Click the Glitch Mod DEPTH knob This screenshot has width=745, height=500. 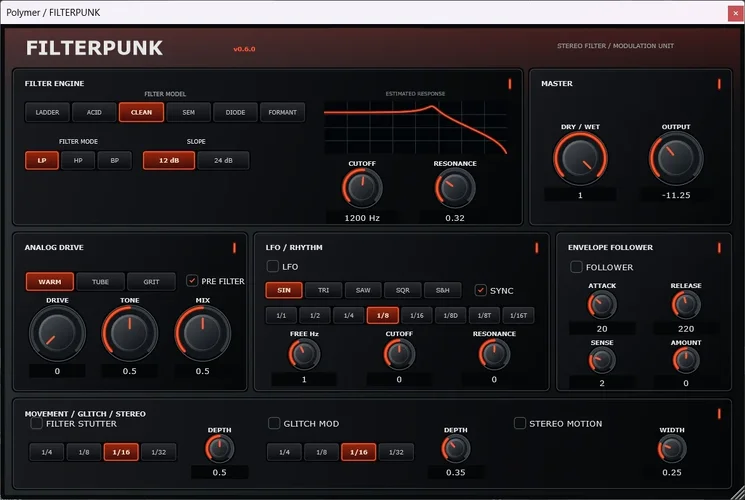point(456,449)
